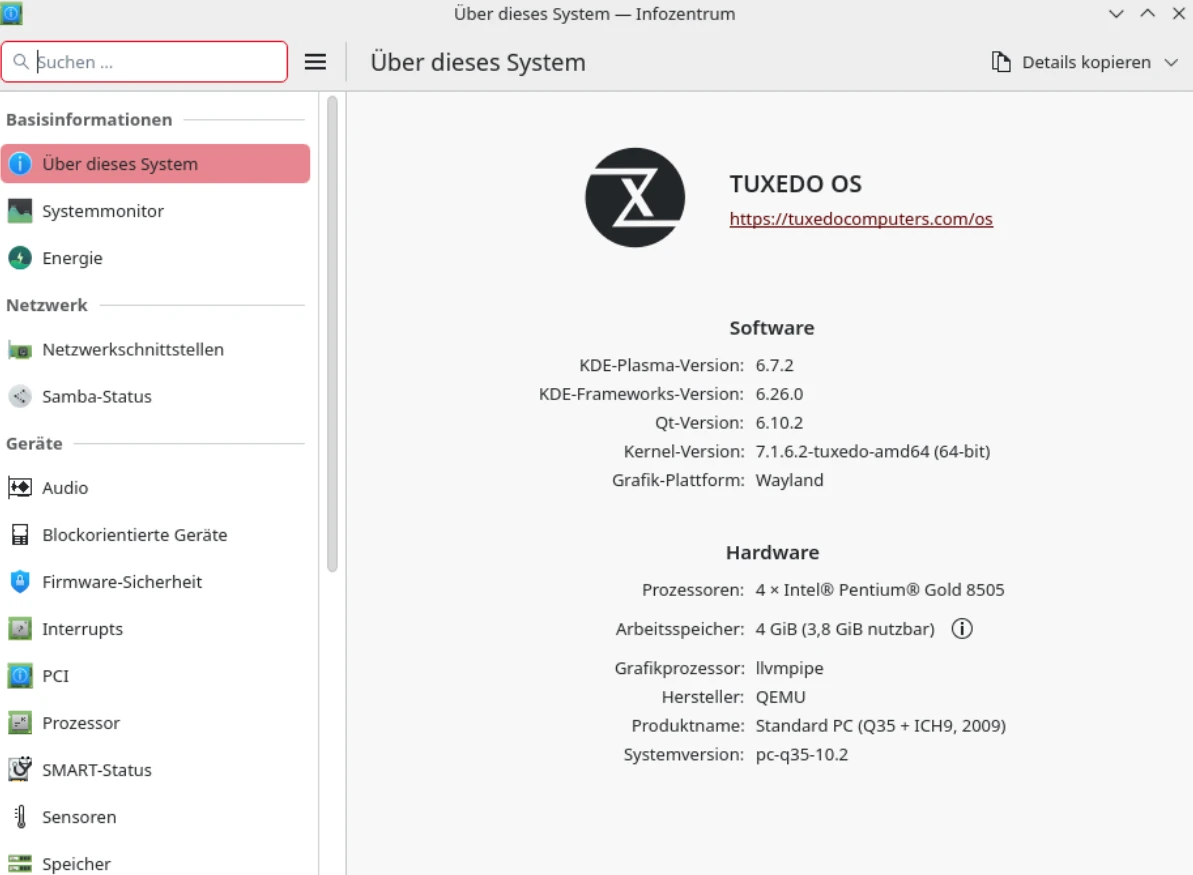Click the info icon next to Arbeitsspeicher
Image resolution: width=1193 pixels, height=875 pixels.
(x=962, y=628)
